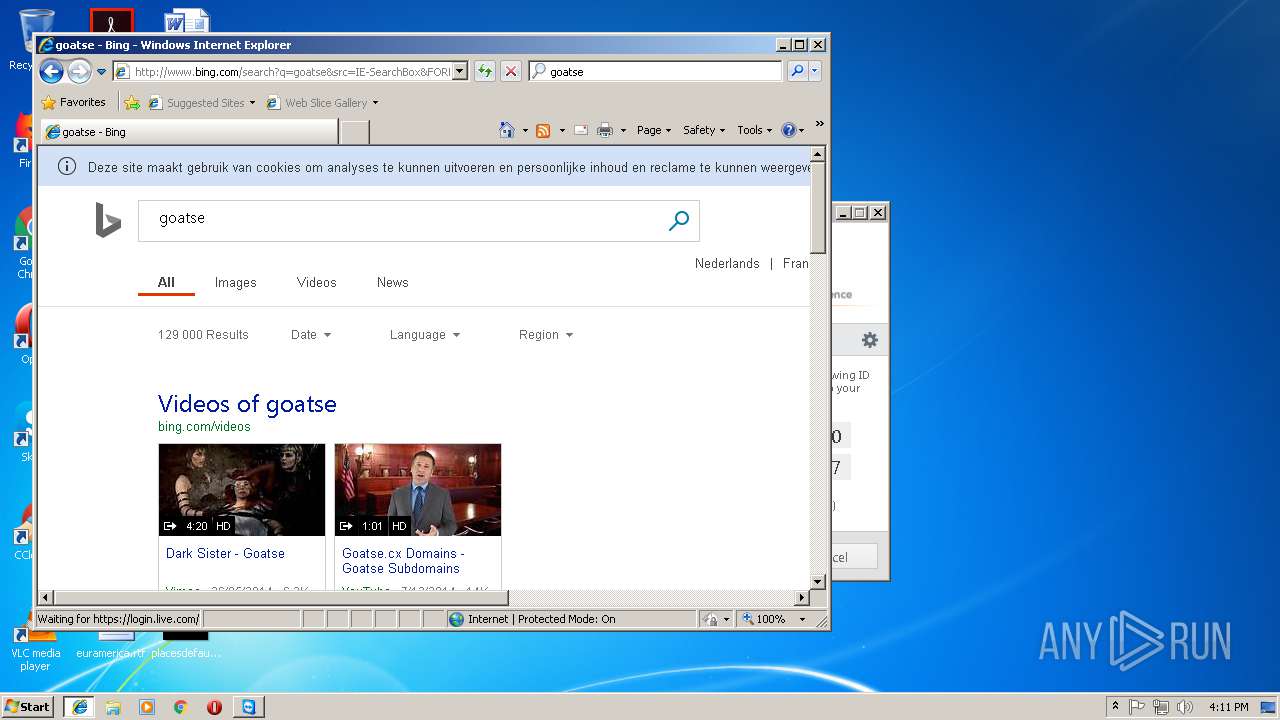Click the Nederlands language link
The image size is (1280, 720).
pyautogui.click(x=727, y=264)
